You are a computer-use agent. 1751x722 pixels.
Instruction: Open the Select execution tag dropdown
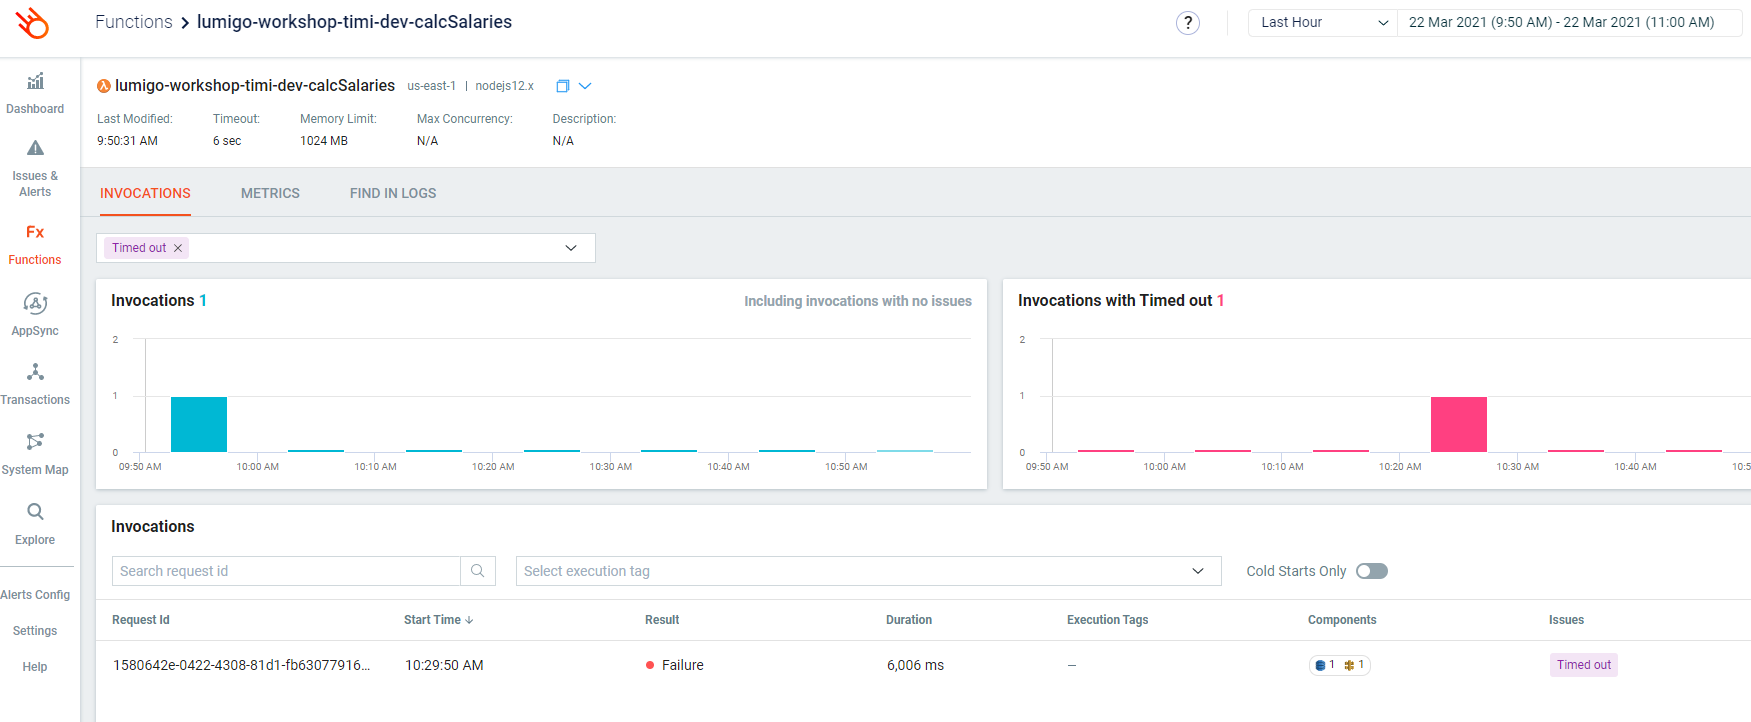868,571
